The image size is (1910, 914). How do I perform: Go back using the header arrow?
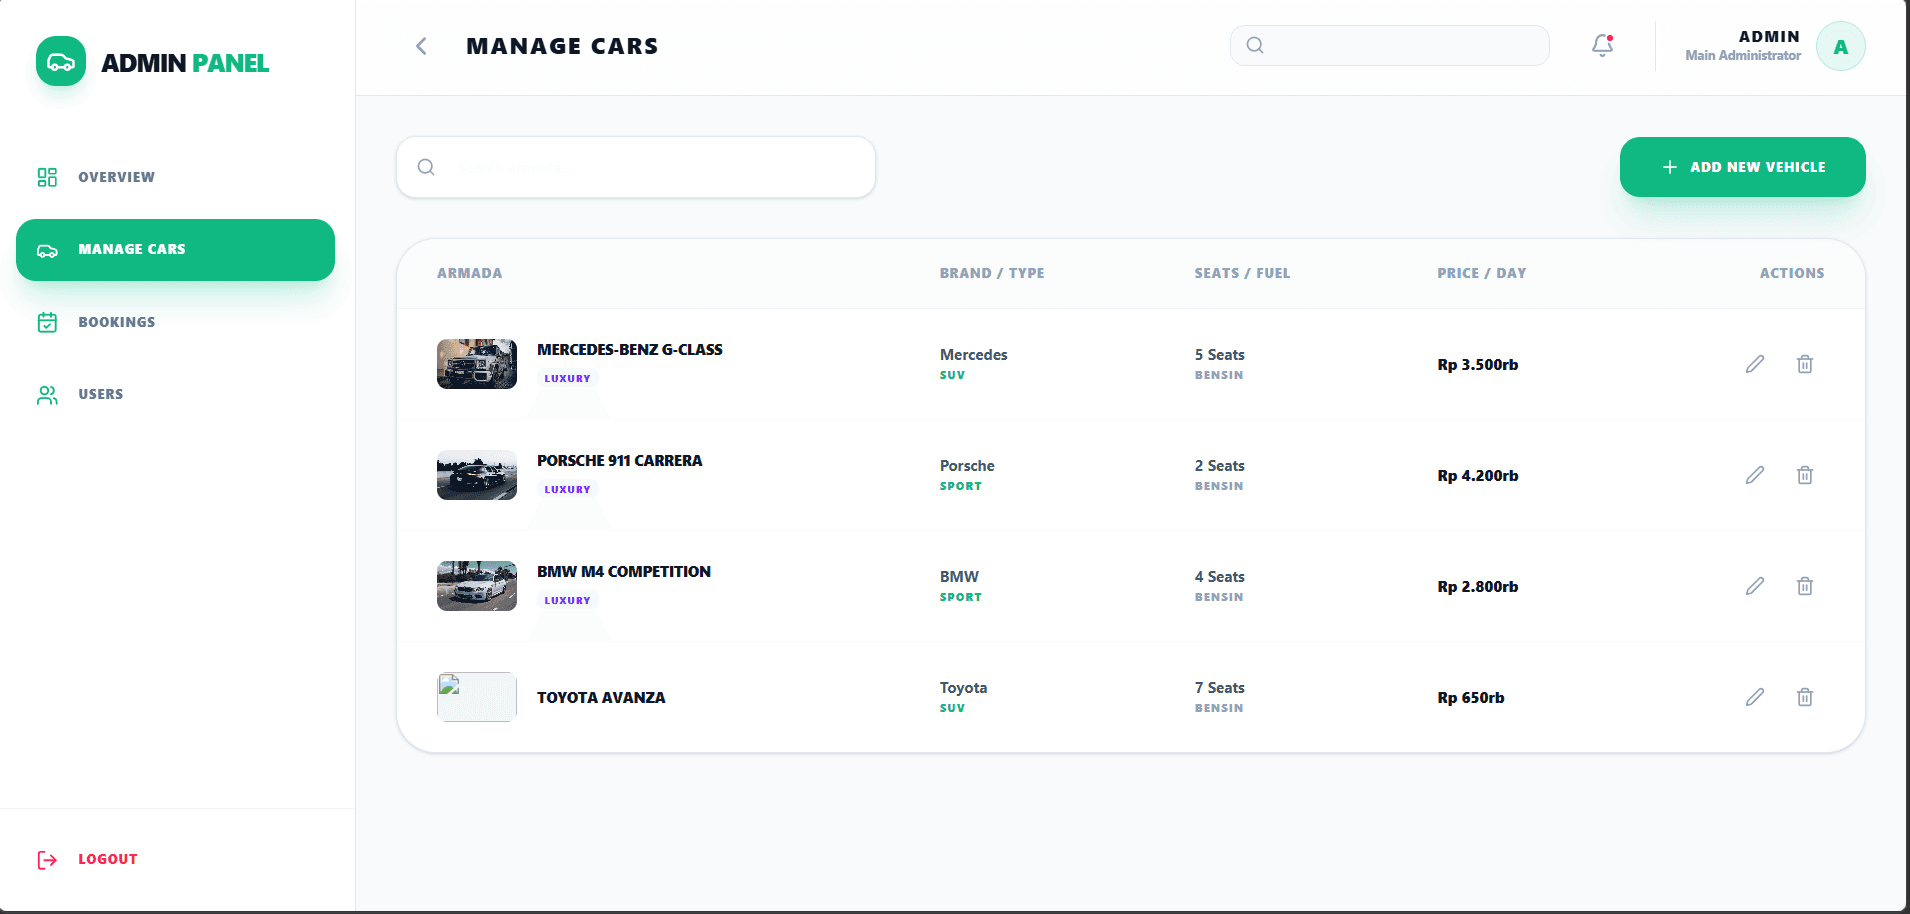[421, 46]
